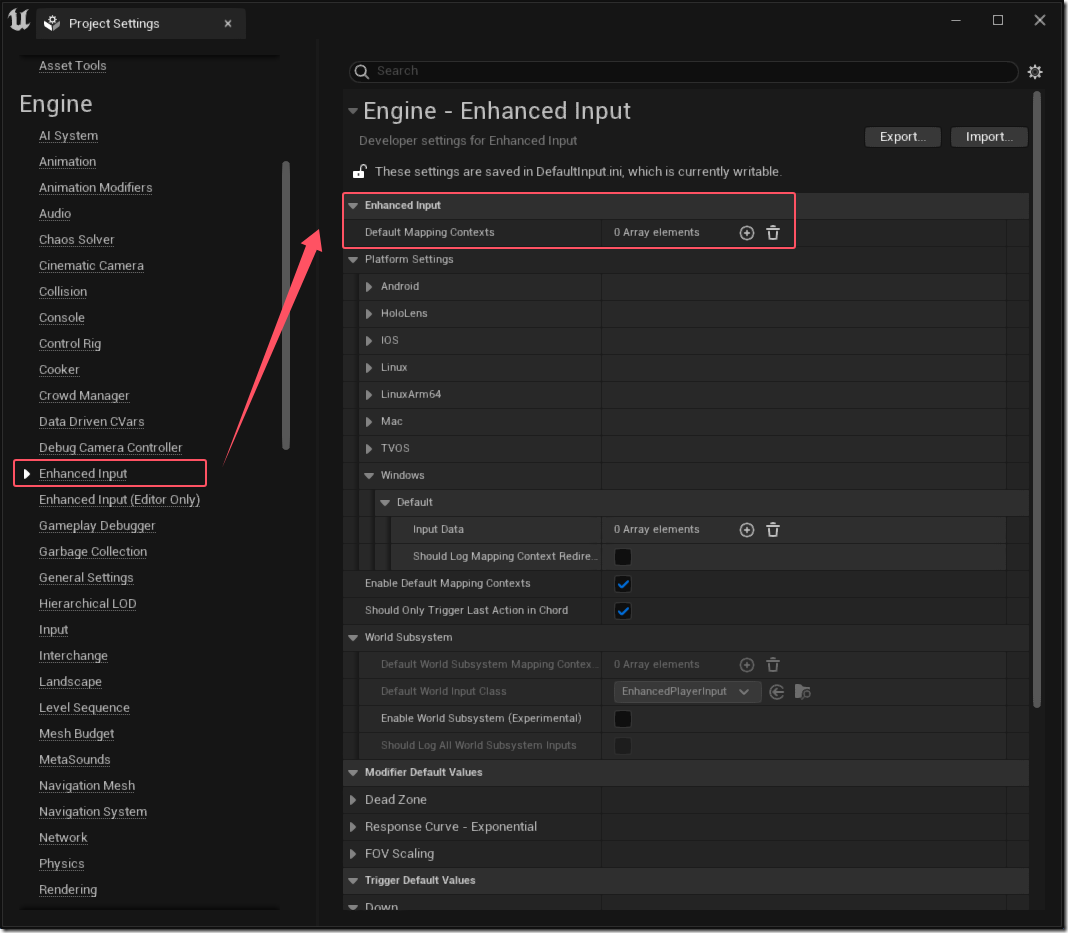The height and width of the screenshot is (933, 1068).
Task: Open Asset Tools settings
Action: (x=72, y=65)
